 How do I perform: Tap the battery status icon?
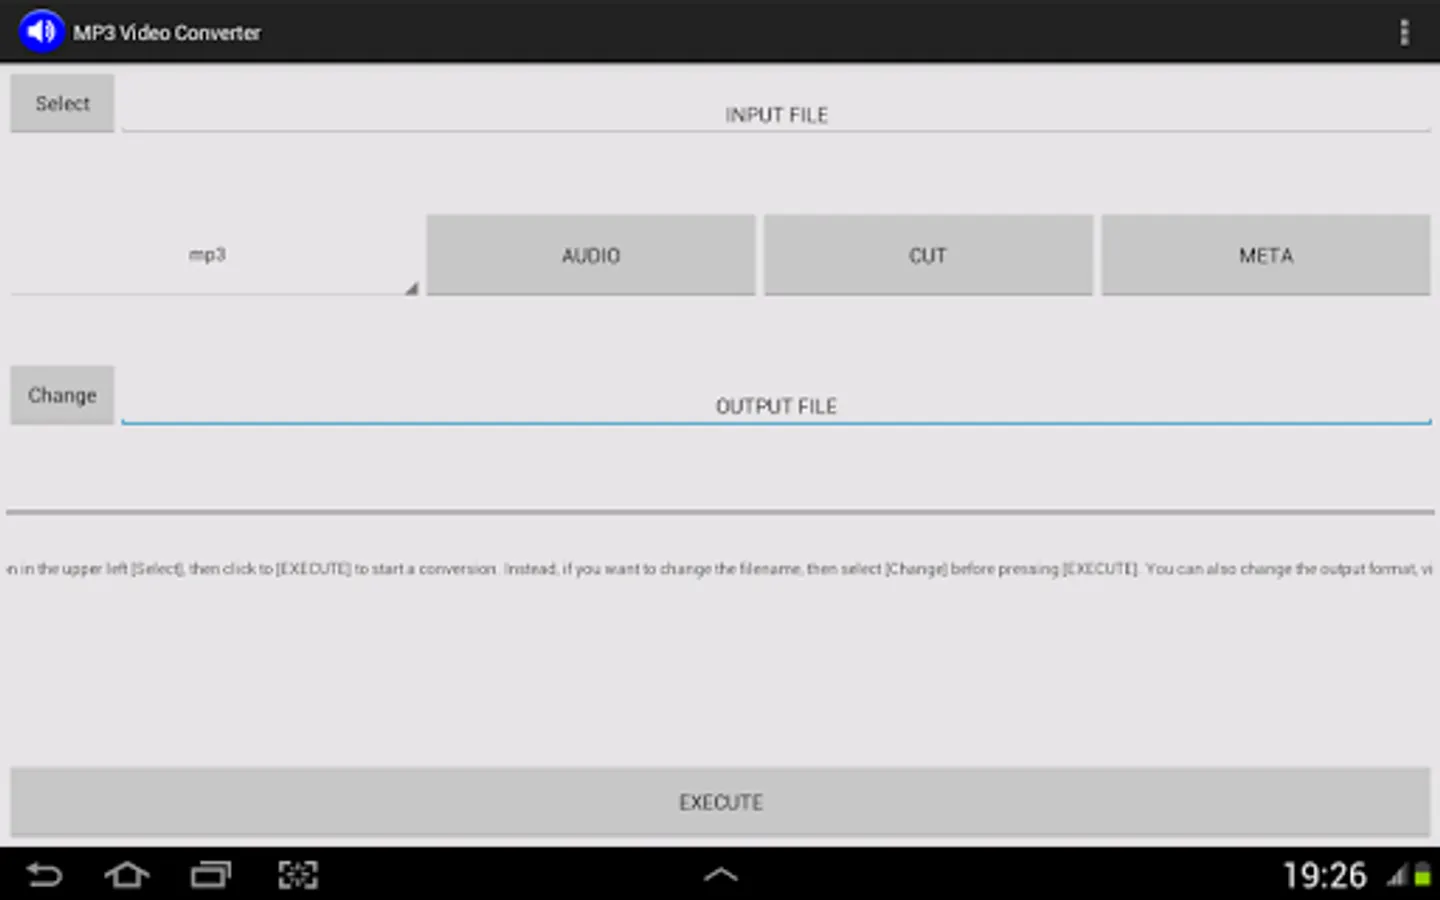(x=1422, y=876)
